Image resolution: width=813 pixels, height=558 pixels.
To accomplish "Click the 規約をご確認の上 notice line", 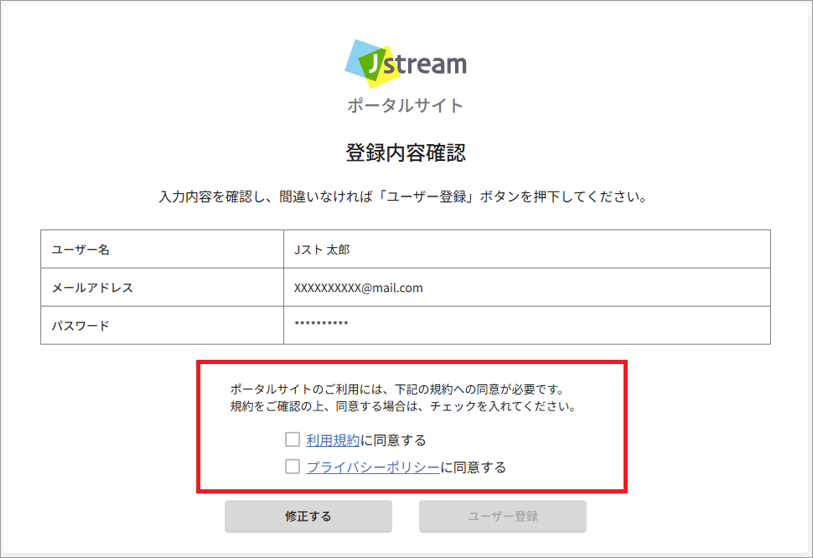I will click(x=403, y=406).
